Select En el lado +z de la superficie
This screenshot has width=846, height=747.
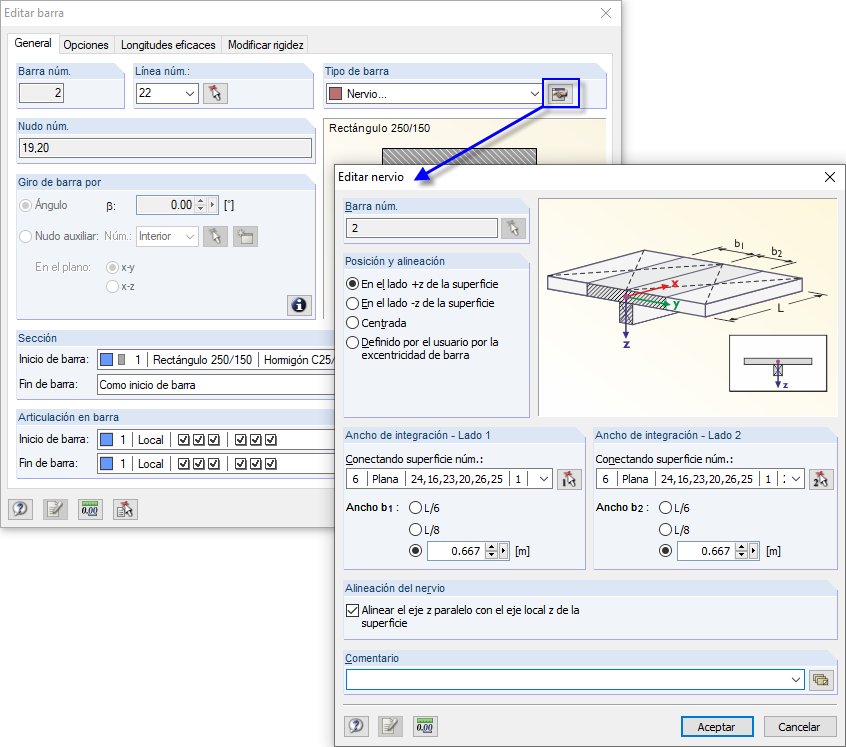[352, 284]
